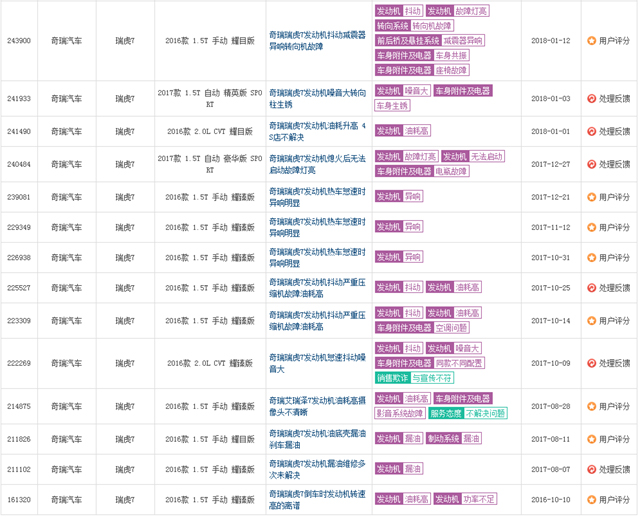Click the star rating icon in row 161320

(591, 499)
